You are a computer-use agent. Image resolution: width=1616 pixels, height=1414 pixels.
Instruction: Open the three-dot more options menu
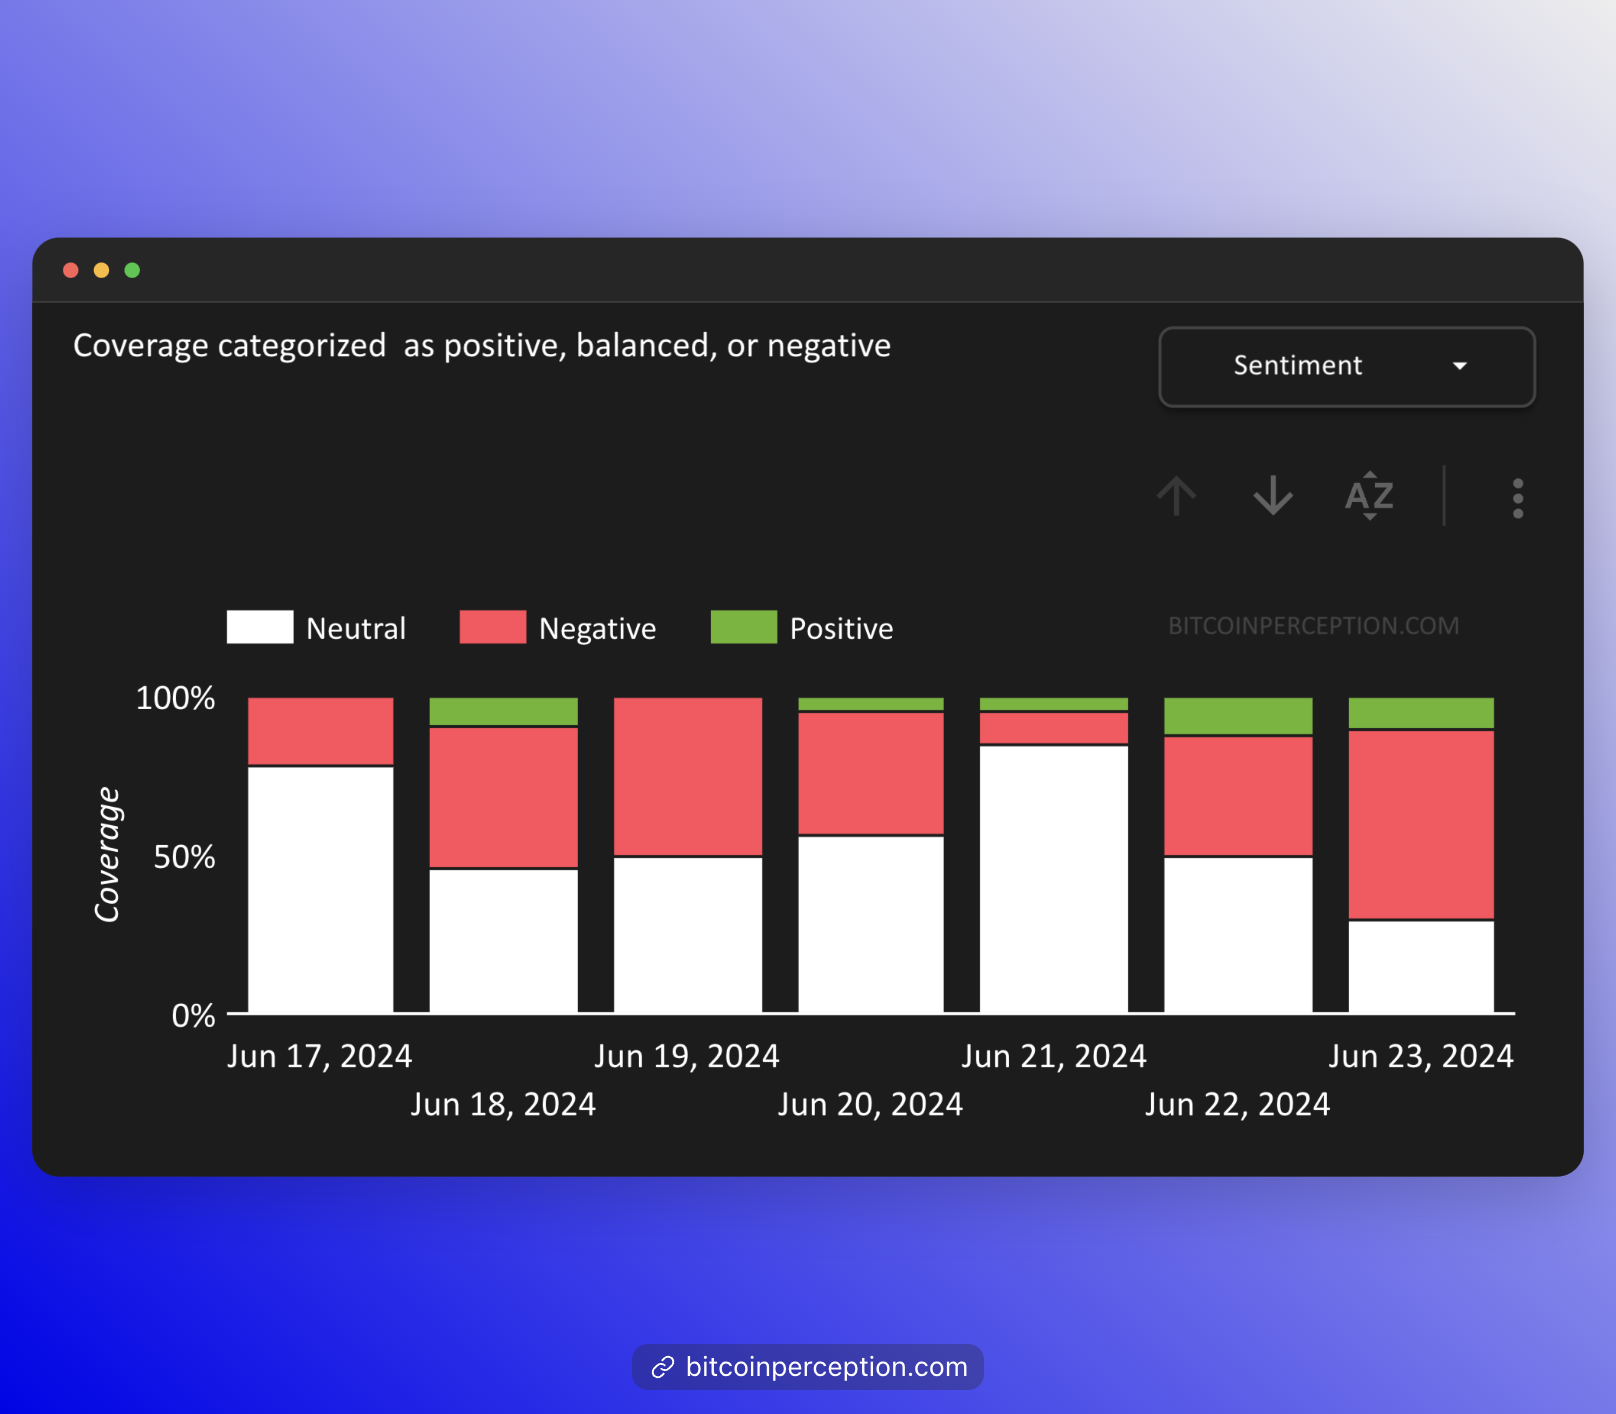click(1517, 498)
